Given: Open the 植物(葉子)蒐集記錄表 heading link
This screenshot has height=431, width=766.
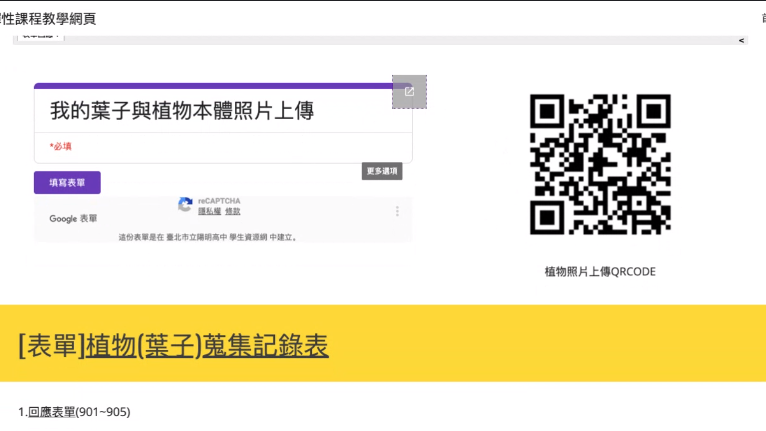Looking at the screenshot, I should pos(207,345).
